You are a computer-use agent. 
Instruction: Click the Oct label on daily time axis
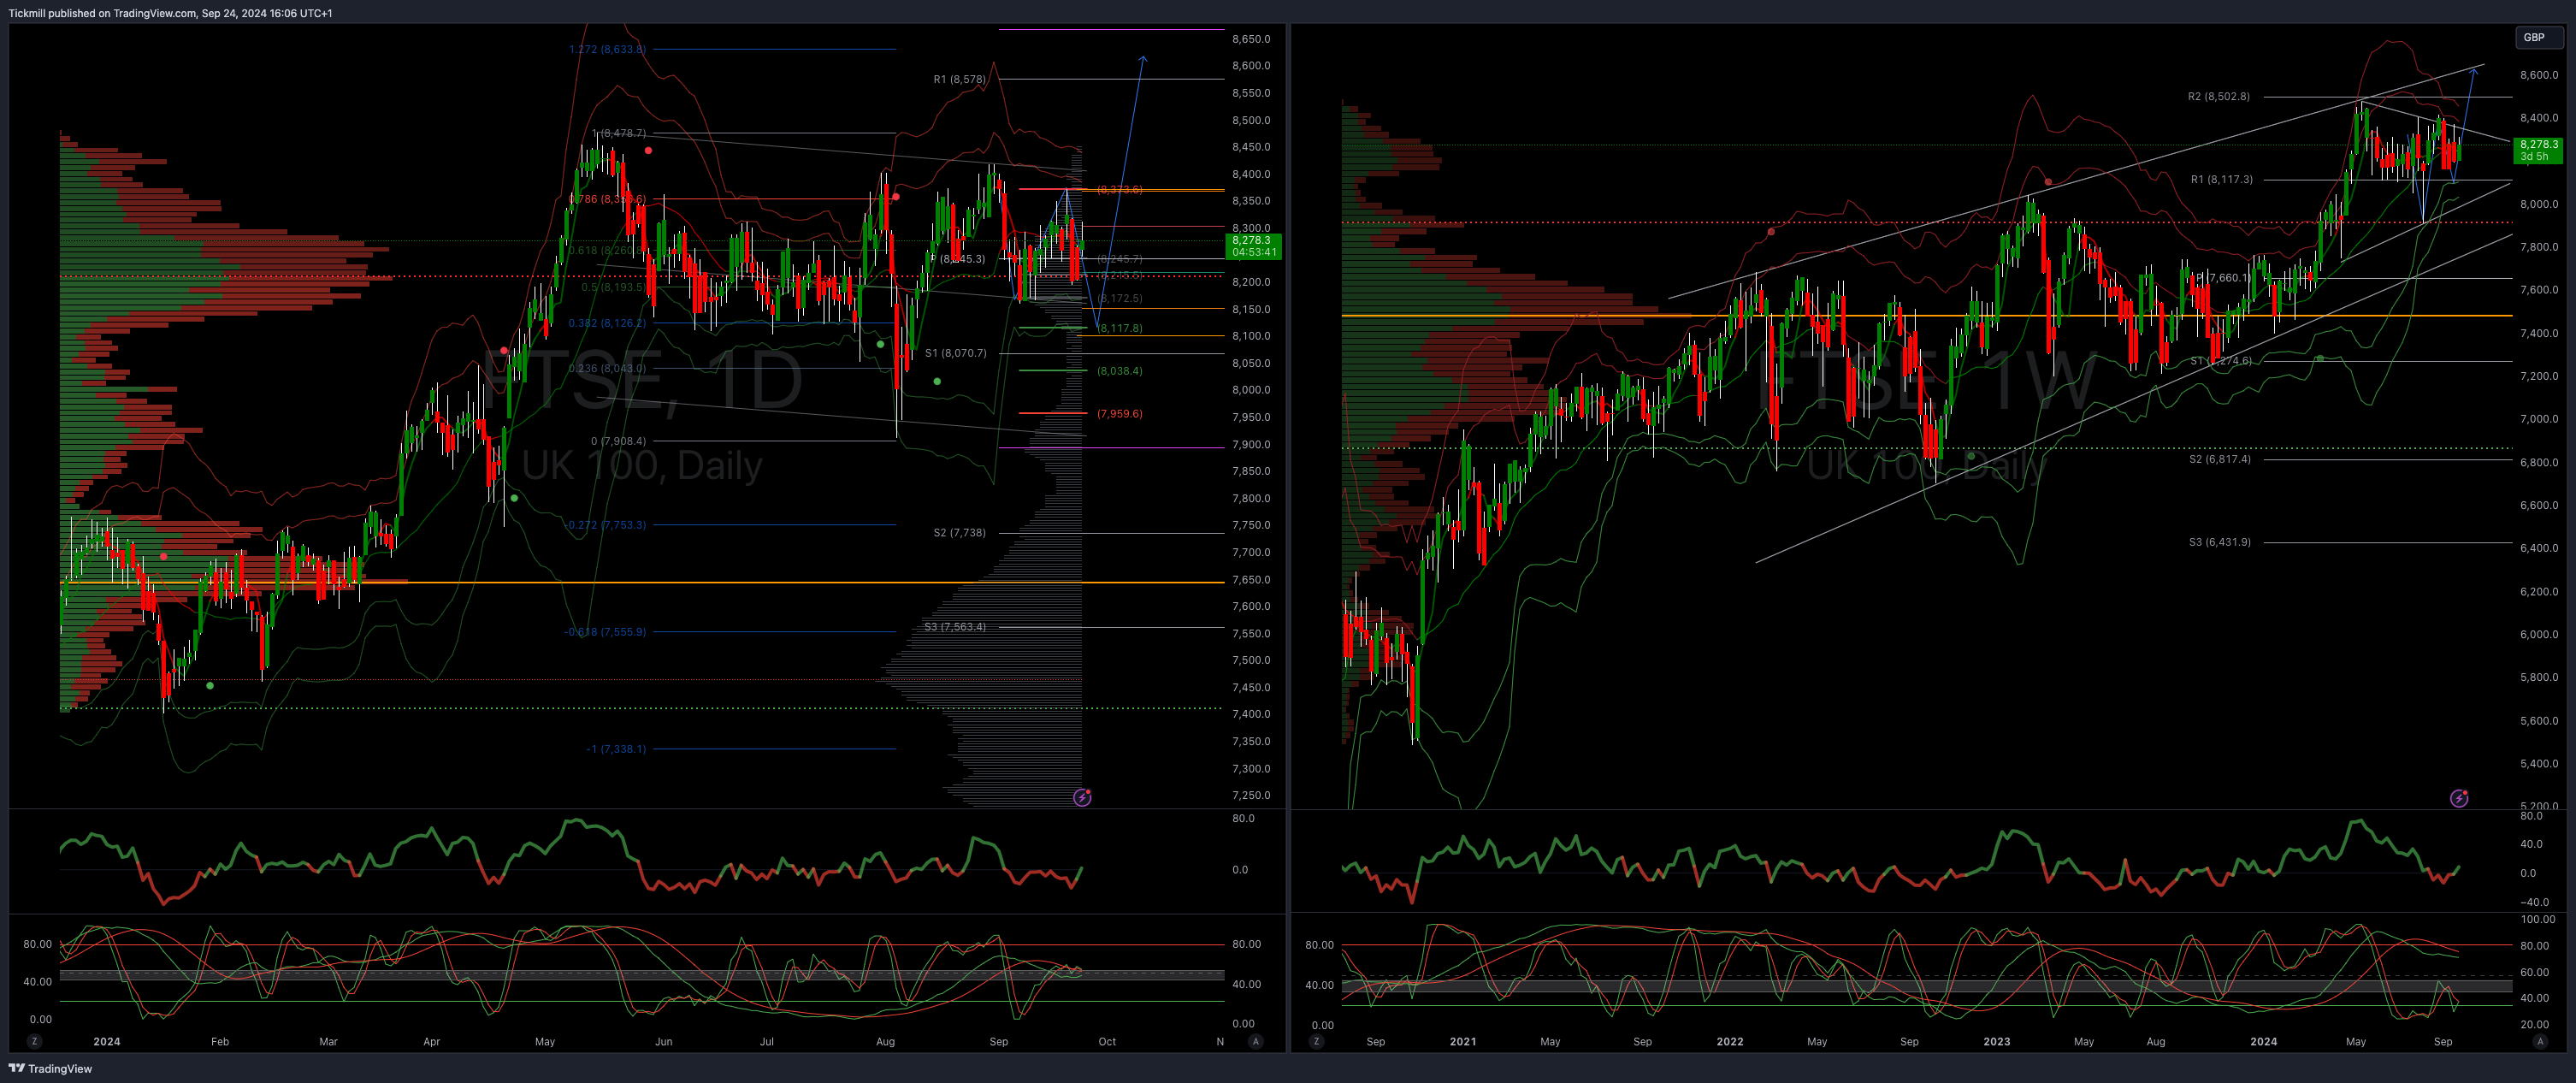point(1107,1041)
